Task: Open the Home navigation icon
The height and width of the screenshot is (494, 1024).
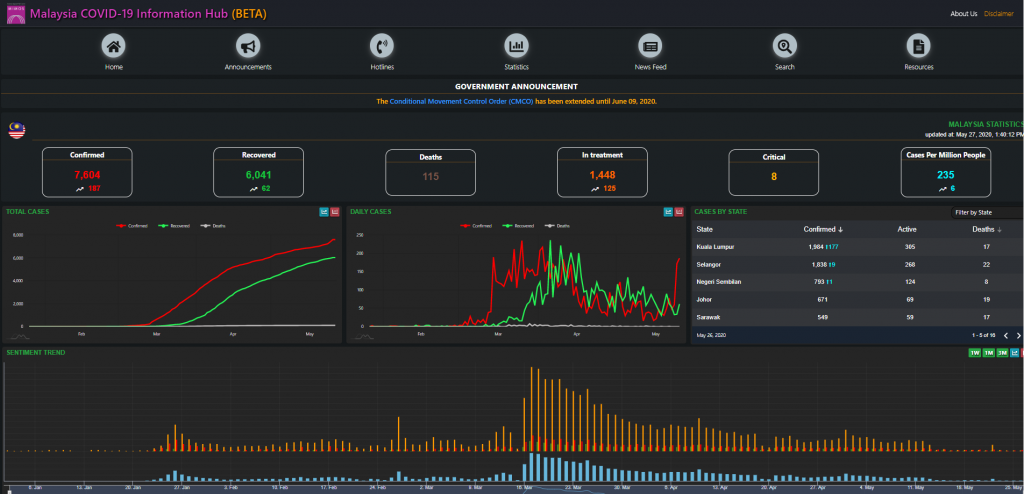Action: click(x=114, y=46)
